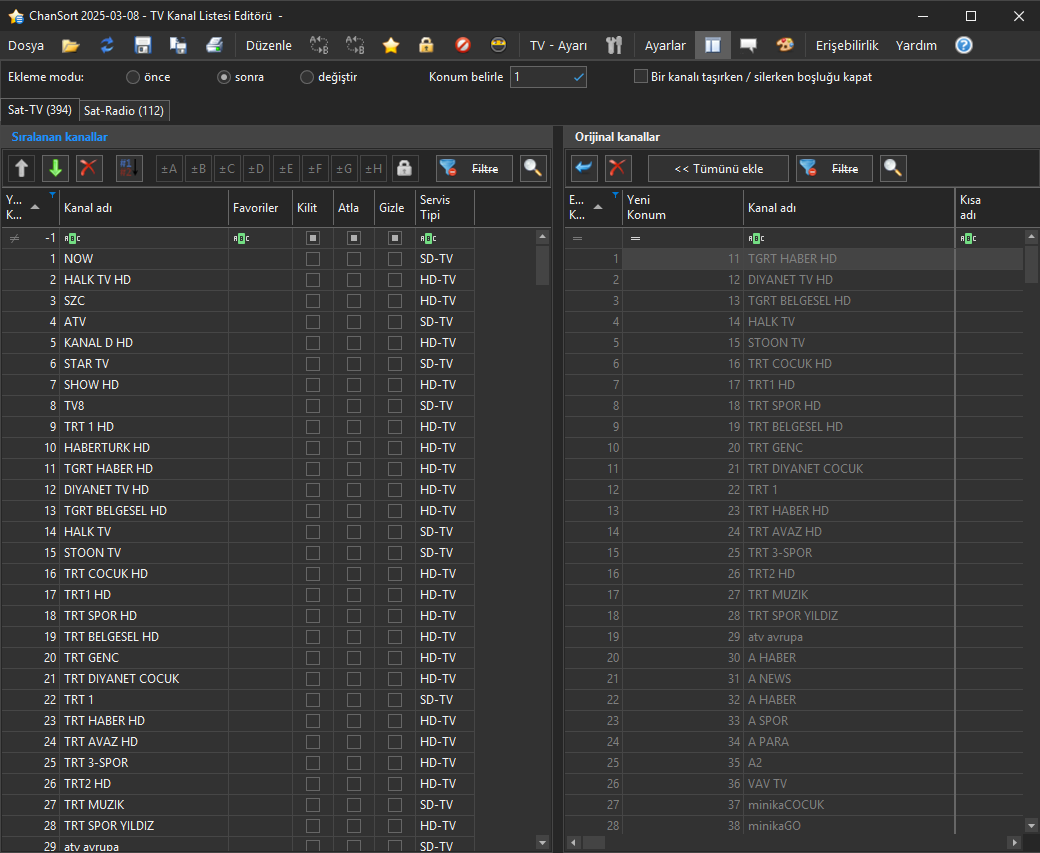Click the red skip/prohibit icon

click(462, 45)
